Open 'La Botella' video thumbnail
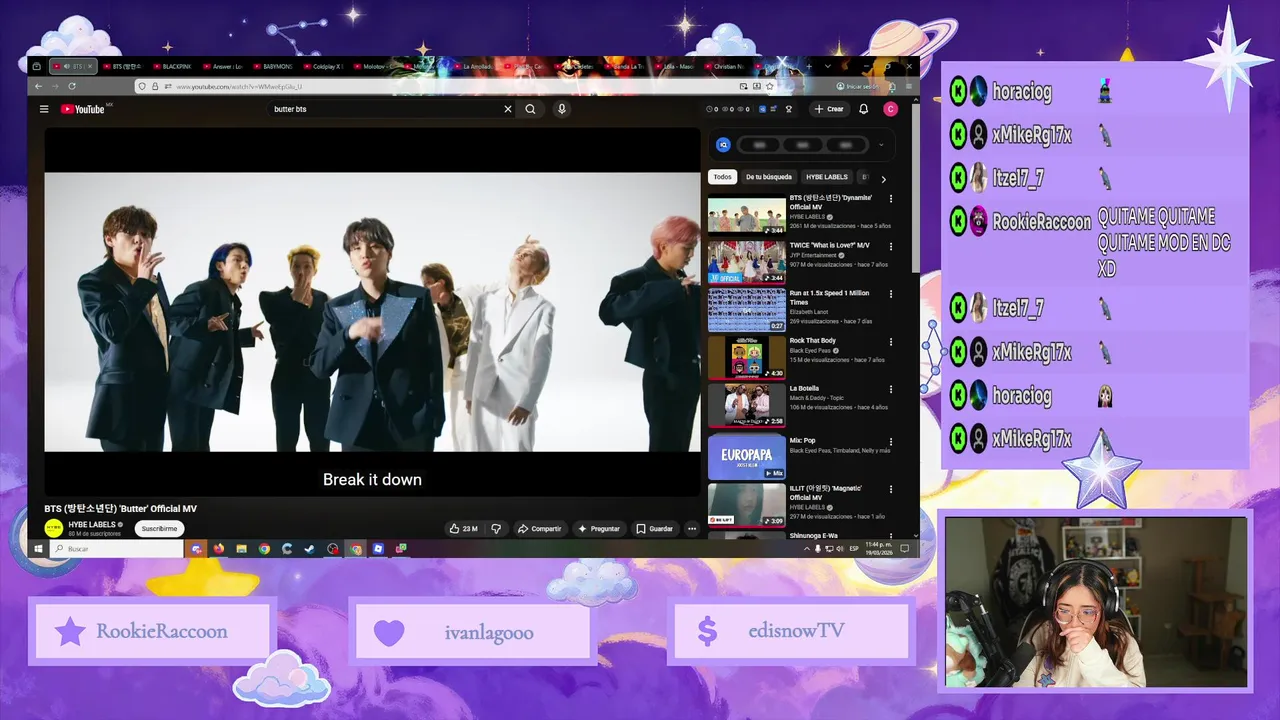Screen dimensions: 1280x720 747,407
